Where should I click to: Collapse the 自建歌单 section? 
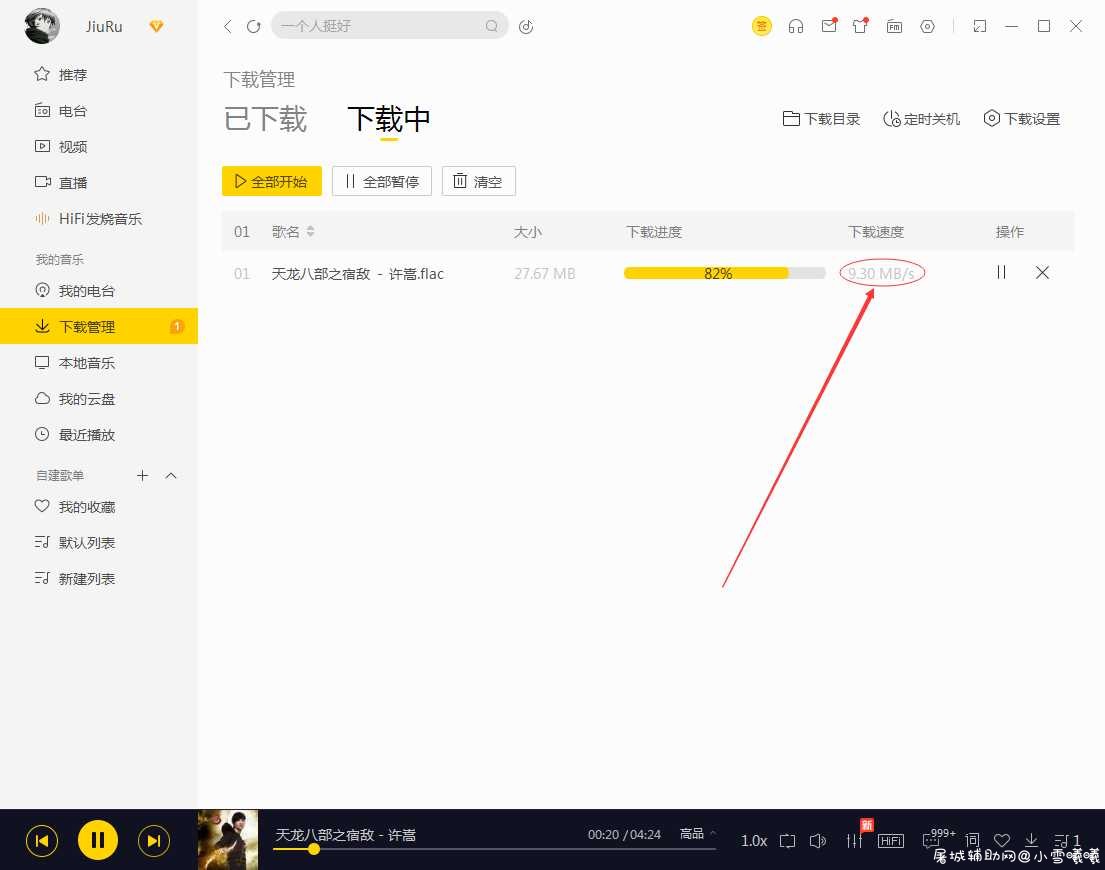(171, 476)
